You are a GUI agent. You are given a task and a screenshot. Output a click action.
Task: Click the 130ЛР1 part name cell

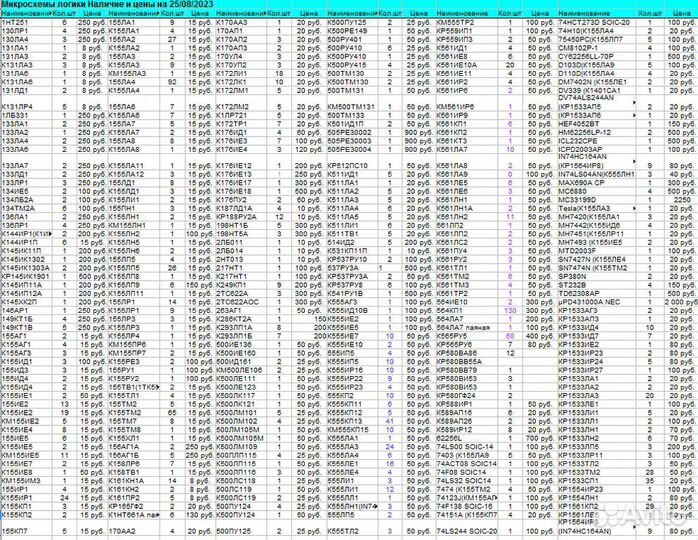click(x=16, y=30)
